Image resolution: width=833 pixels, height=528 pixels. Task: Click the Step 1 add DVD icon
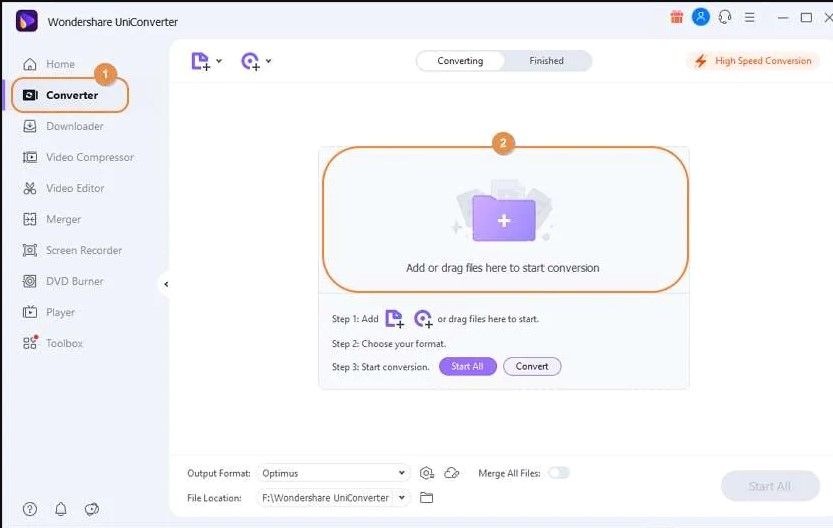click(x=423, y=319)
